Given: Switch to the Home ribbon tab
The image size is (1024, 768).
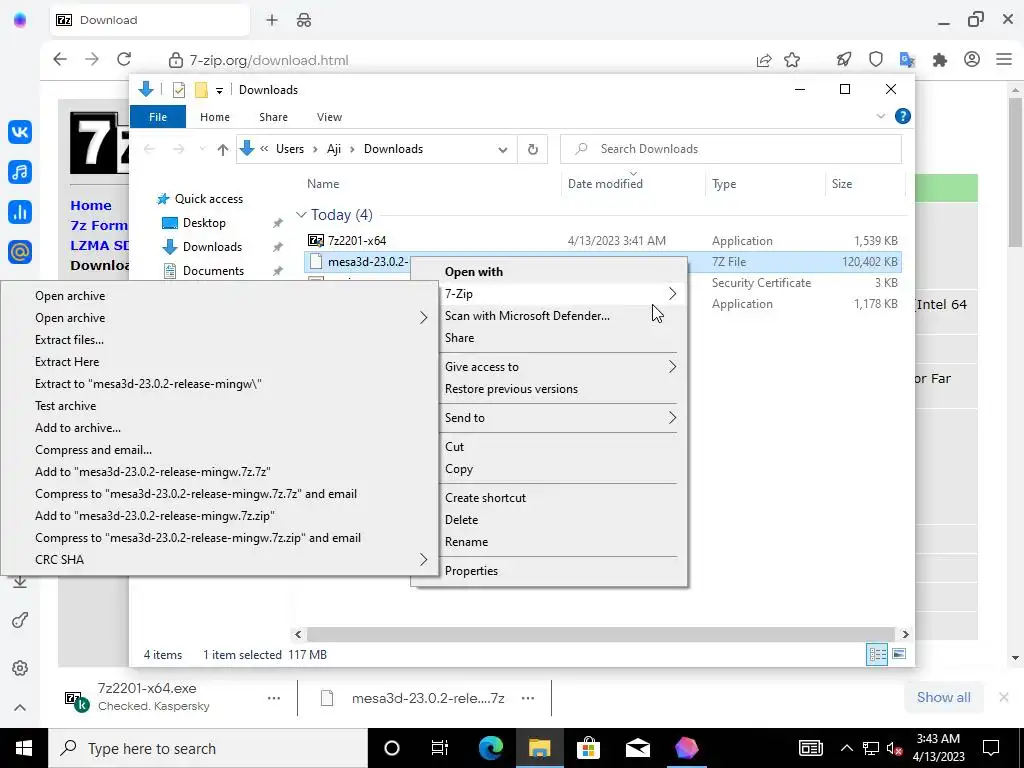Looking at the screenshot, I should coord(215,117).
